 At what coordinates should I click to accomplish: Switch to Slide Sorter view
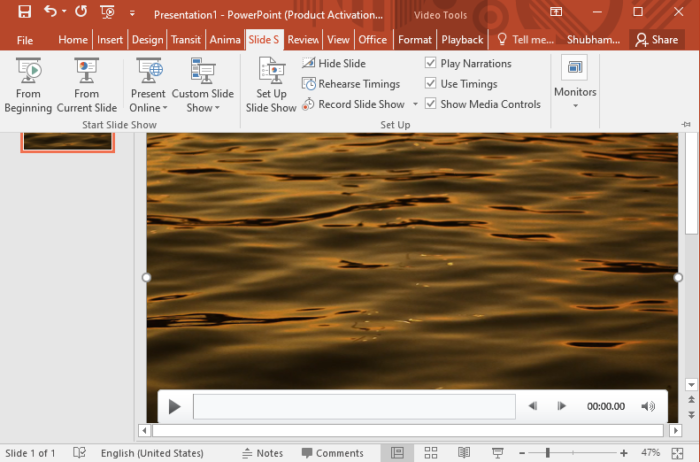(x=431, y=453)
